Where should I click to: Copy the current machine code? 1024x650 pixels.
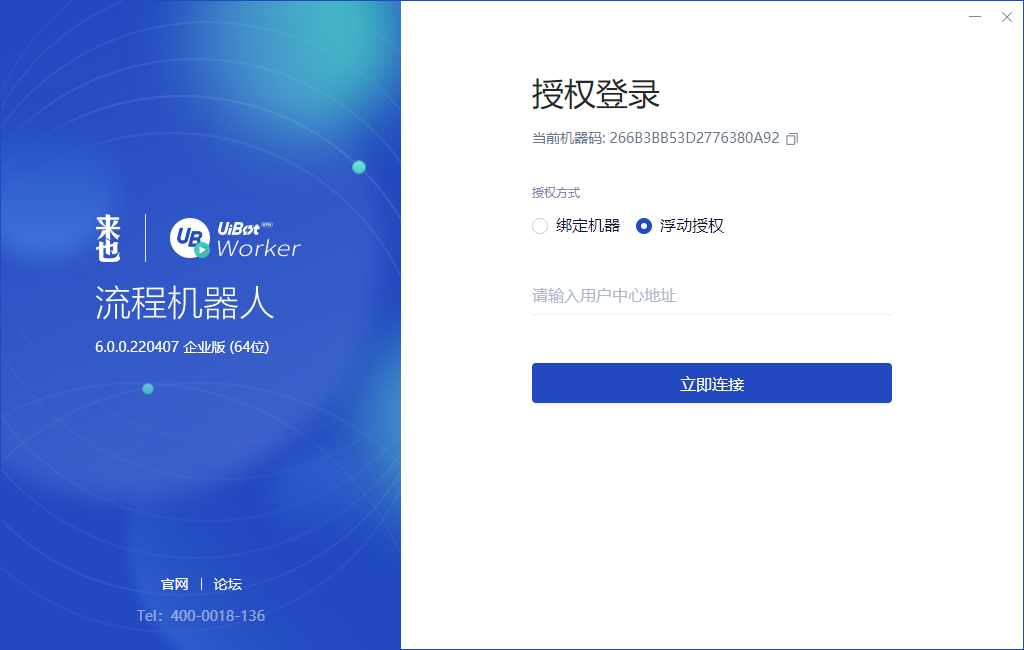tap(792, 138)
